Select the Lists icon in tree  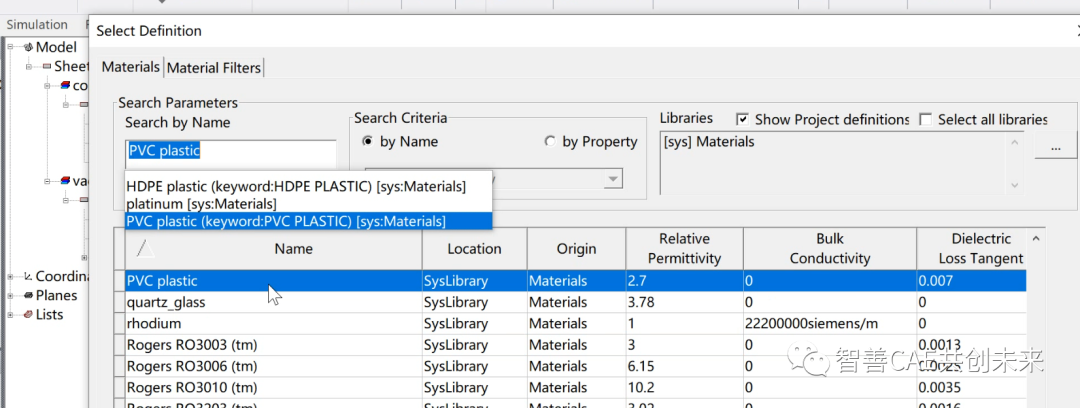coord(28,315)
